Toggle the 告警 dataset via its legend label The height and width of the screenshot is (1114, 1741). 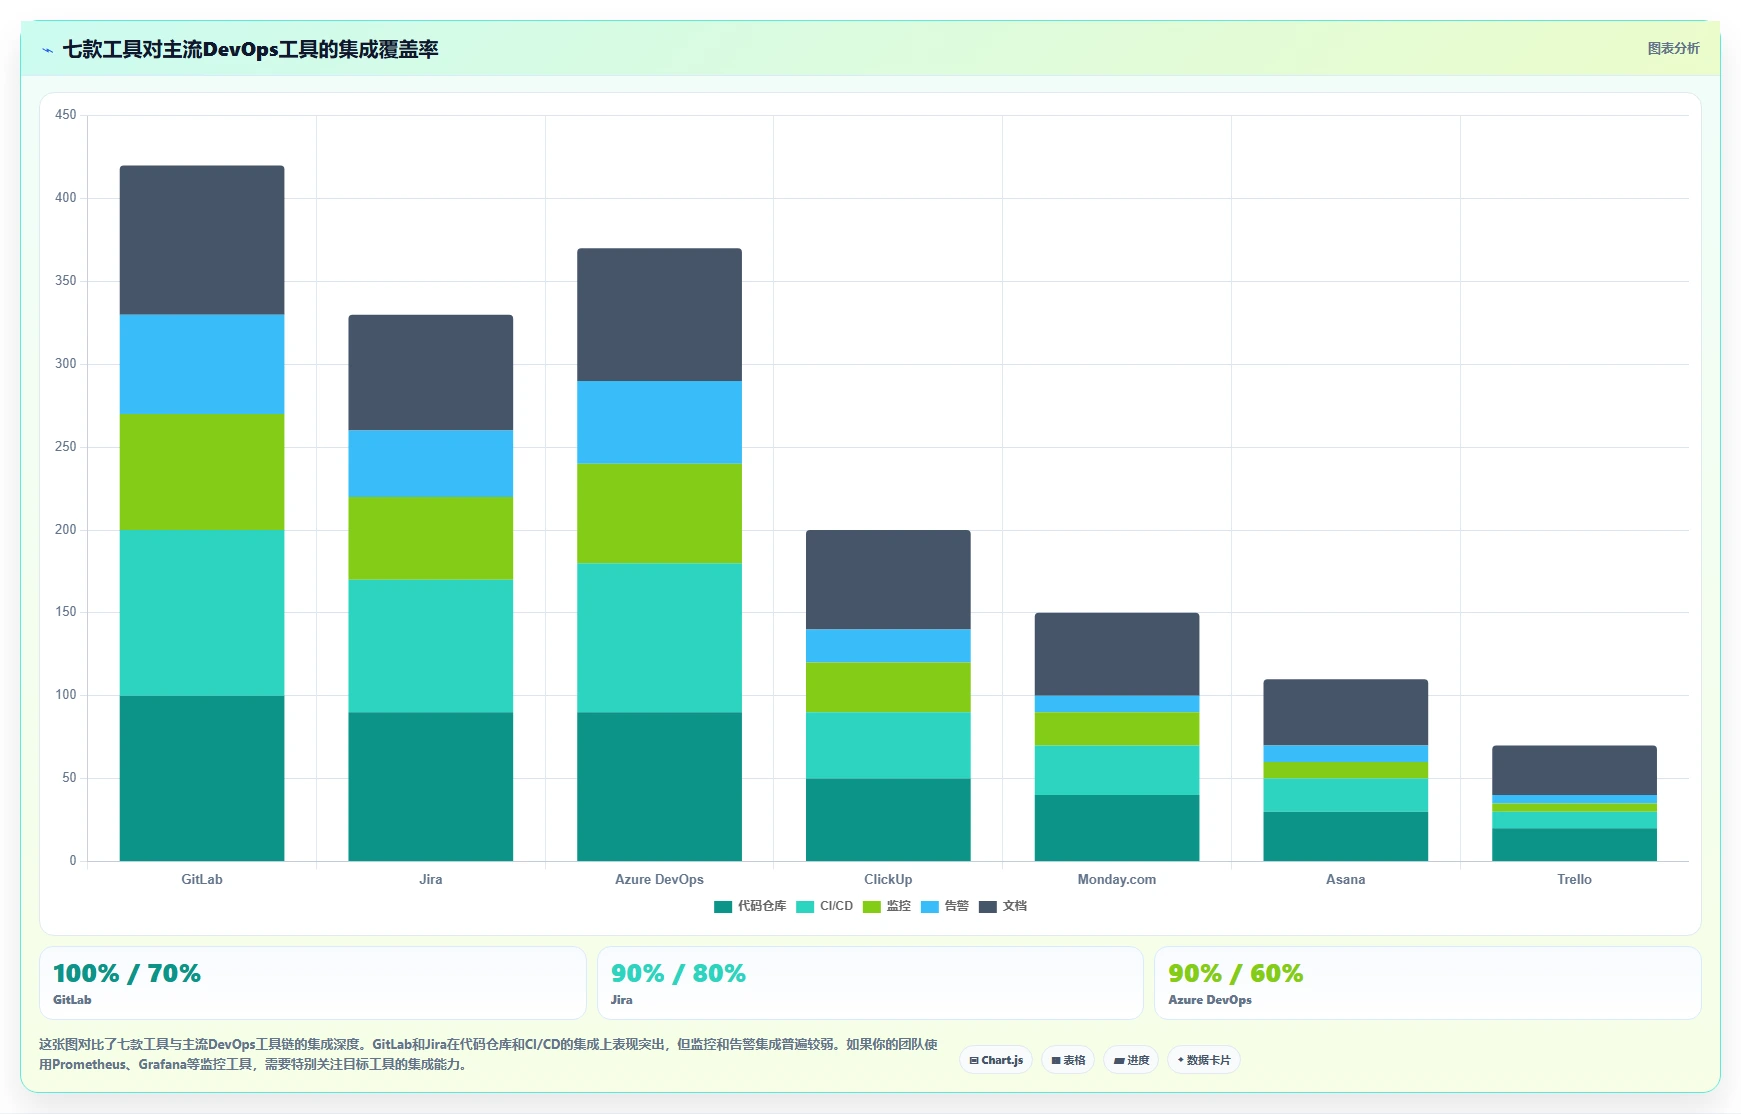tap(957, 906)
